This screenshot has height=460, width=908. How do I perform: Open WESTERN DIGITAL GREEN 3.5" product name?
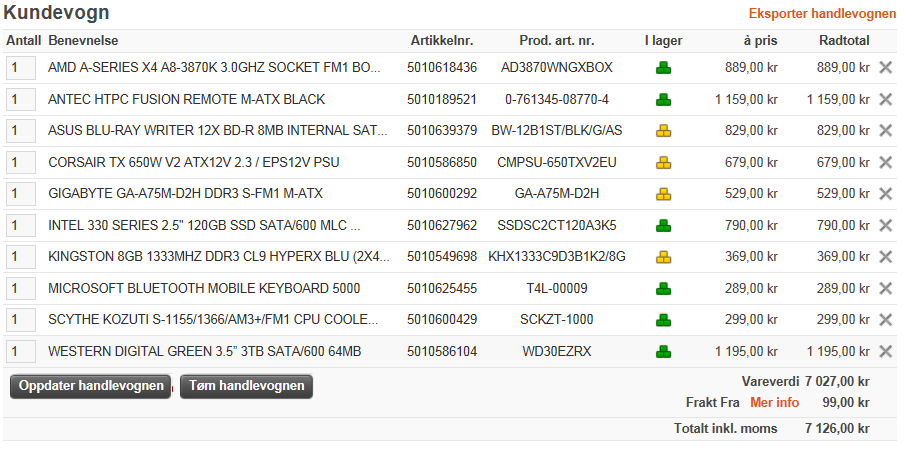tap(204, 351)
